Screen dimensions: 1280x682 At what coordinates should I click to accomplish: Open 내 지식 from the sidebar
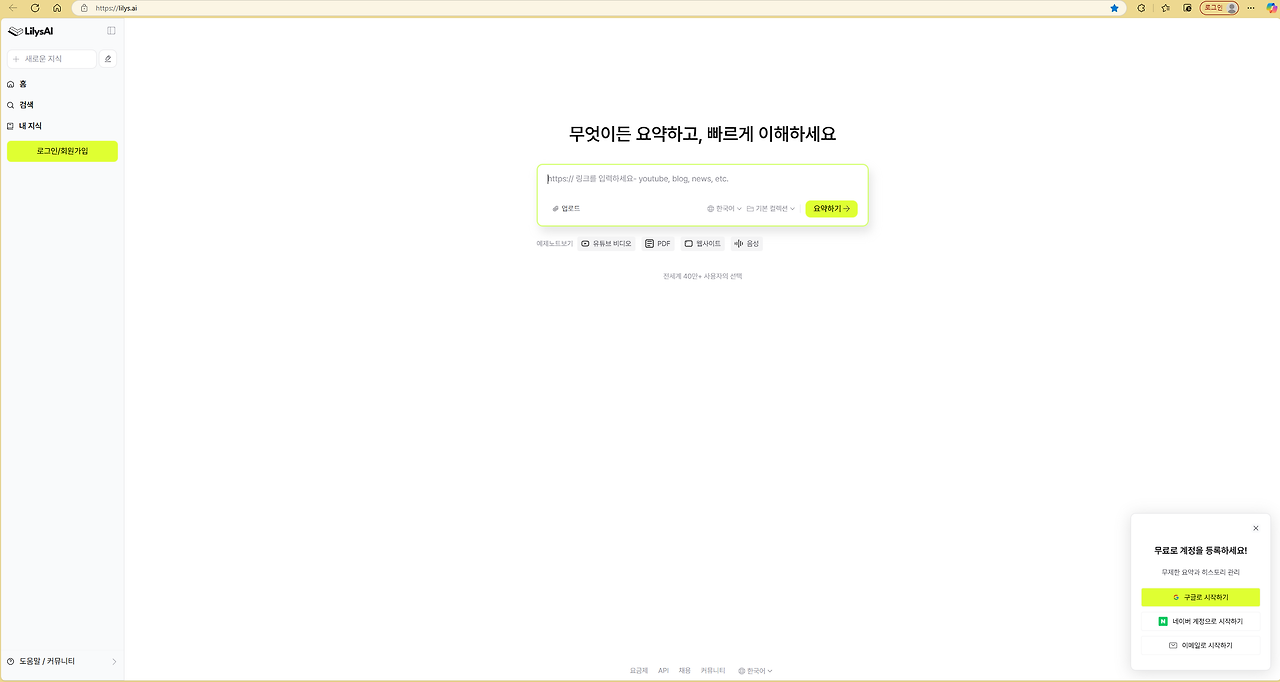pyautogui.click(x=27, y=125)
